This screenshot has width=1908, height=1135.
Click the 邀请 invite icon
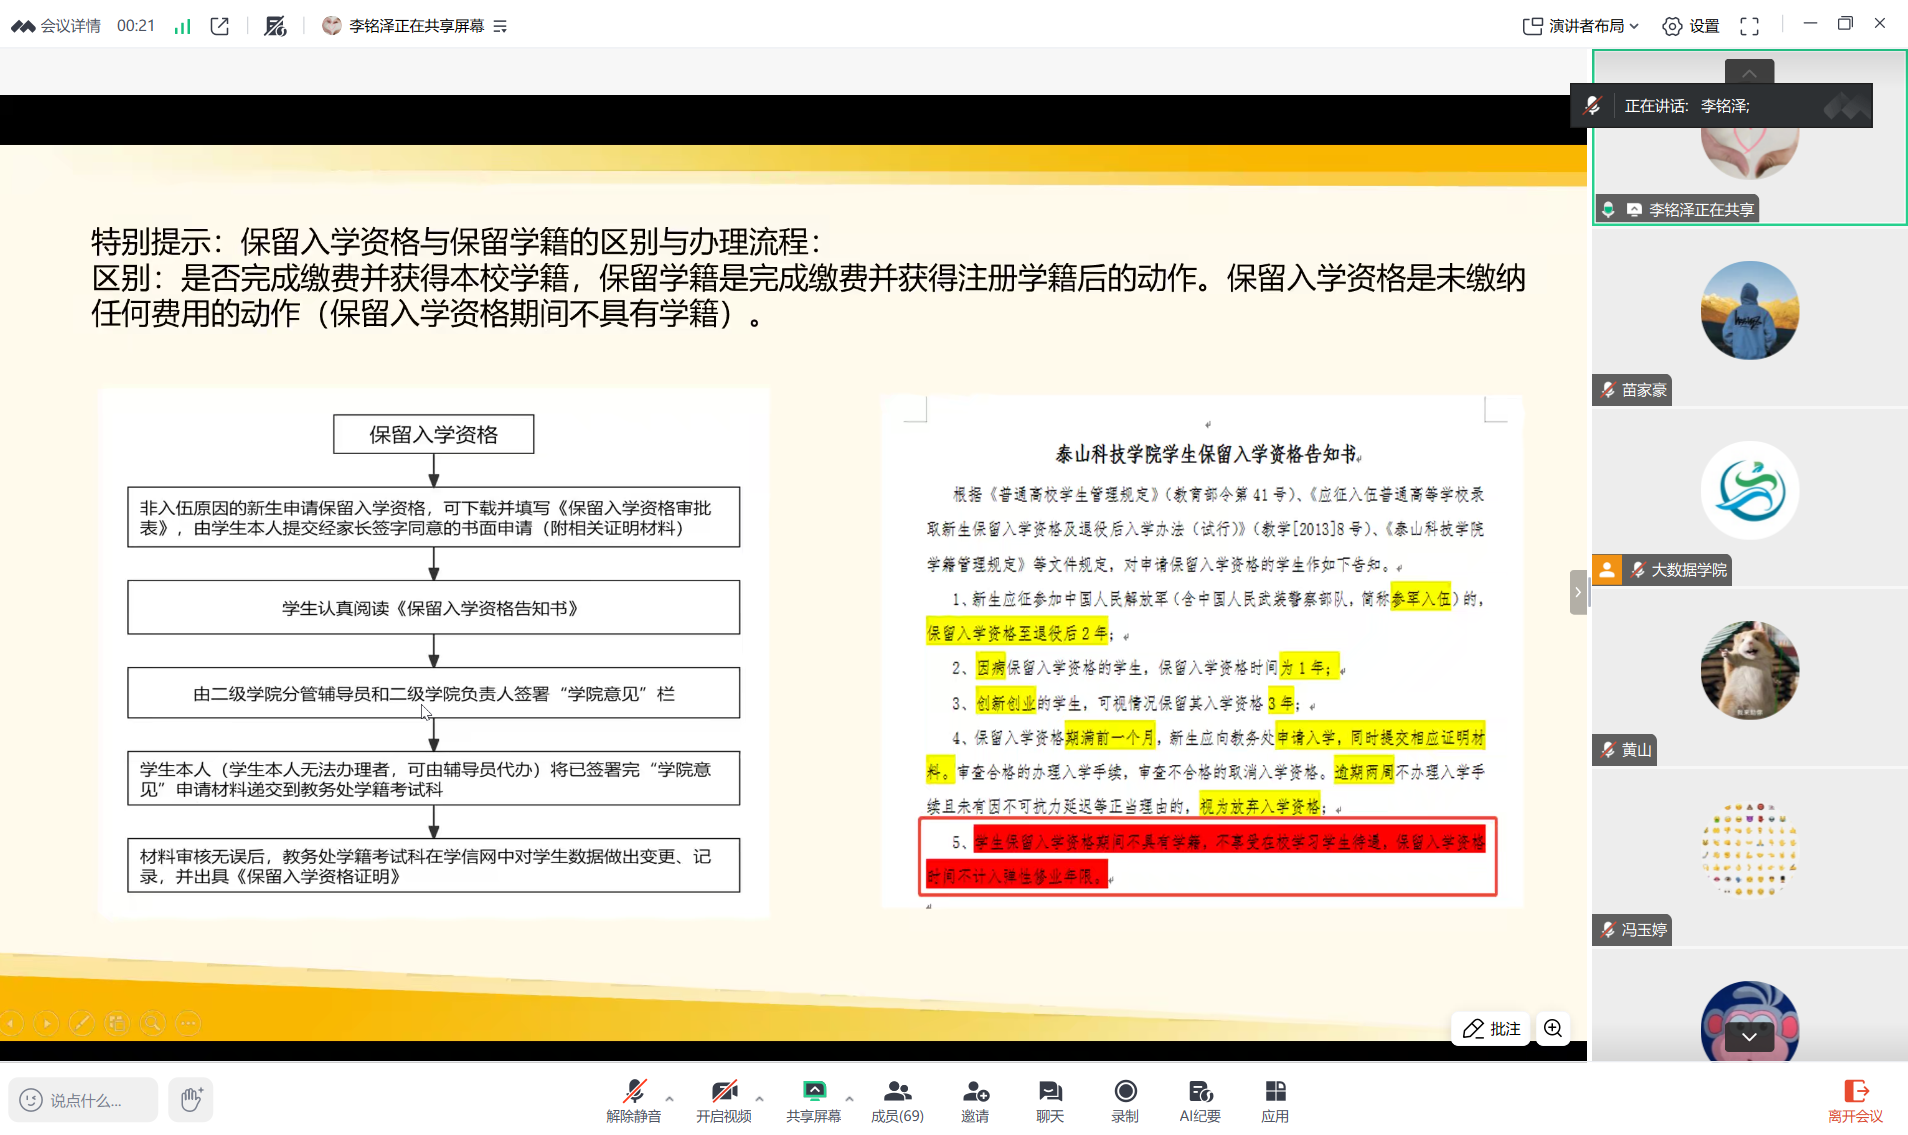[975, 1100]
